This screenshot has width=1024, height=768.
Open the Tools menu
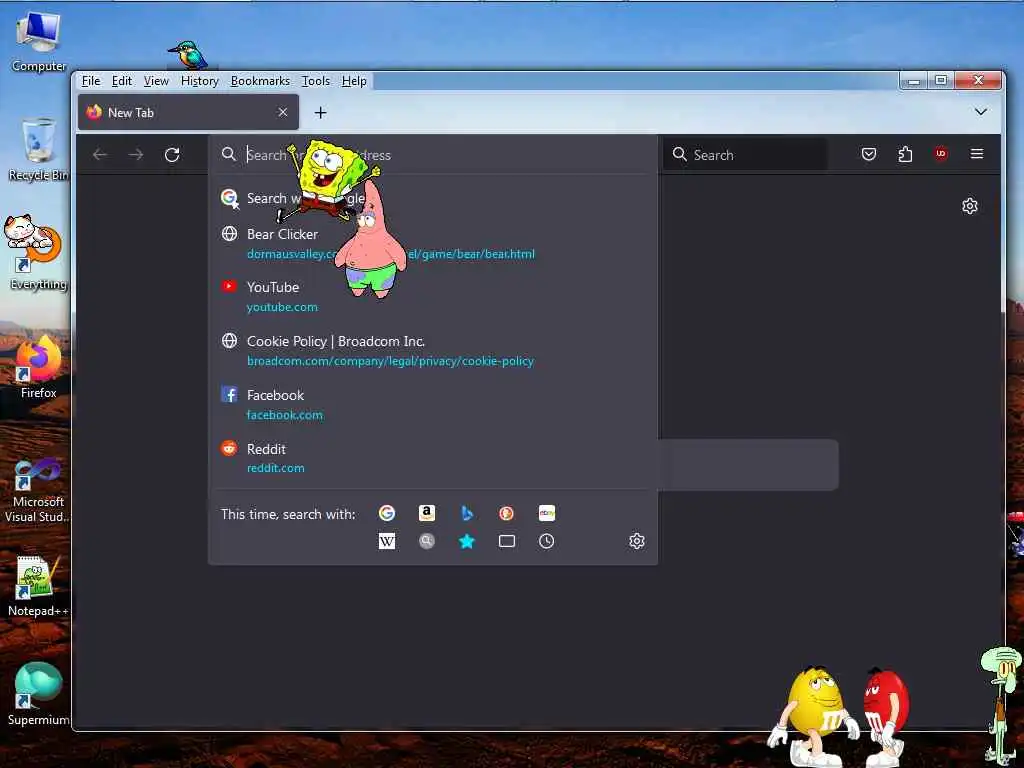click(x=315, y=81)
